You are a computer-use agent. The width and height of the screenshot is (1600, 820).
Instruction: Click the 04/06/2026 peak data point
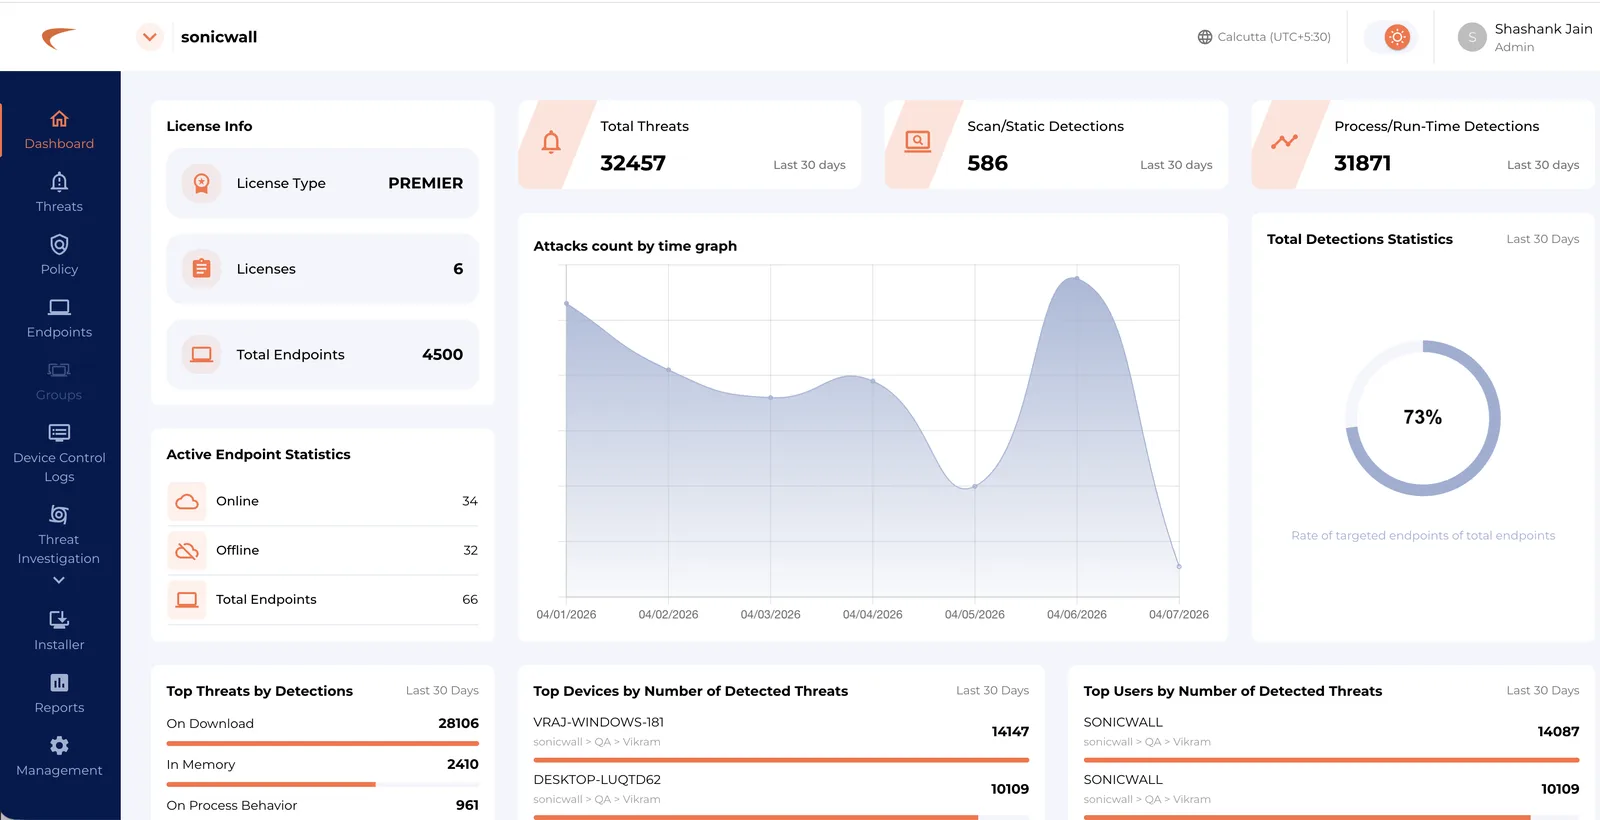[x=1077, y=278]
